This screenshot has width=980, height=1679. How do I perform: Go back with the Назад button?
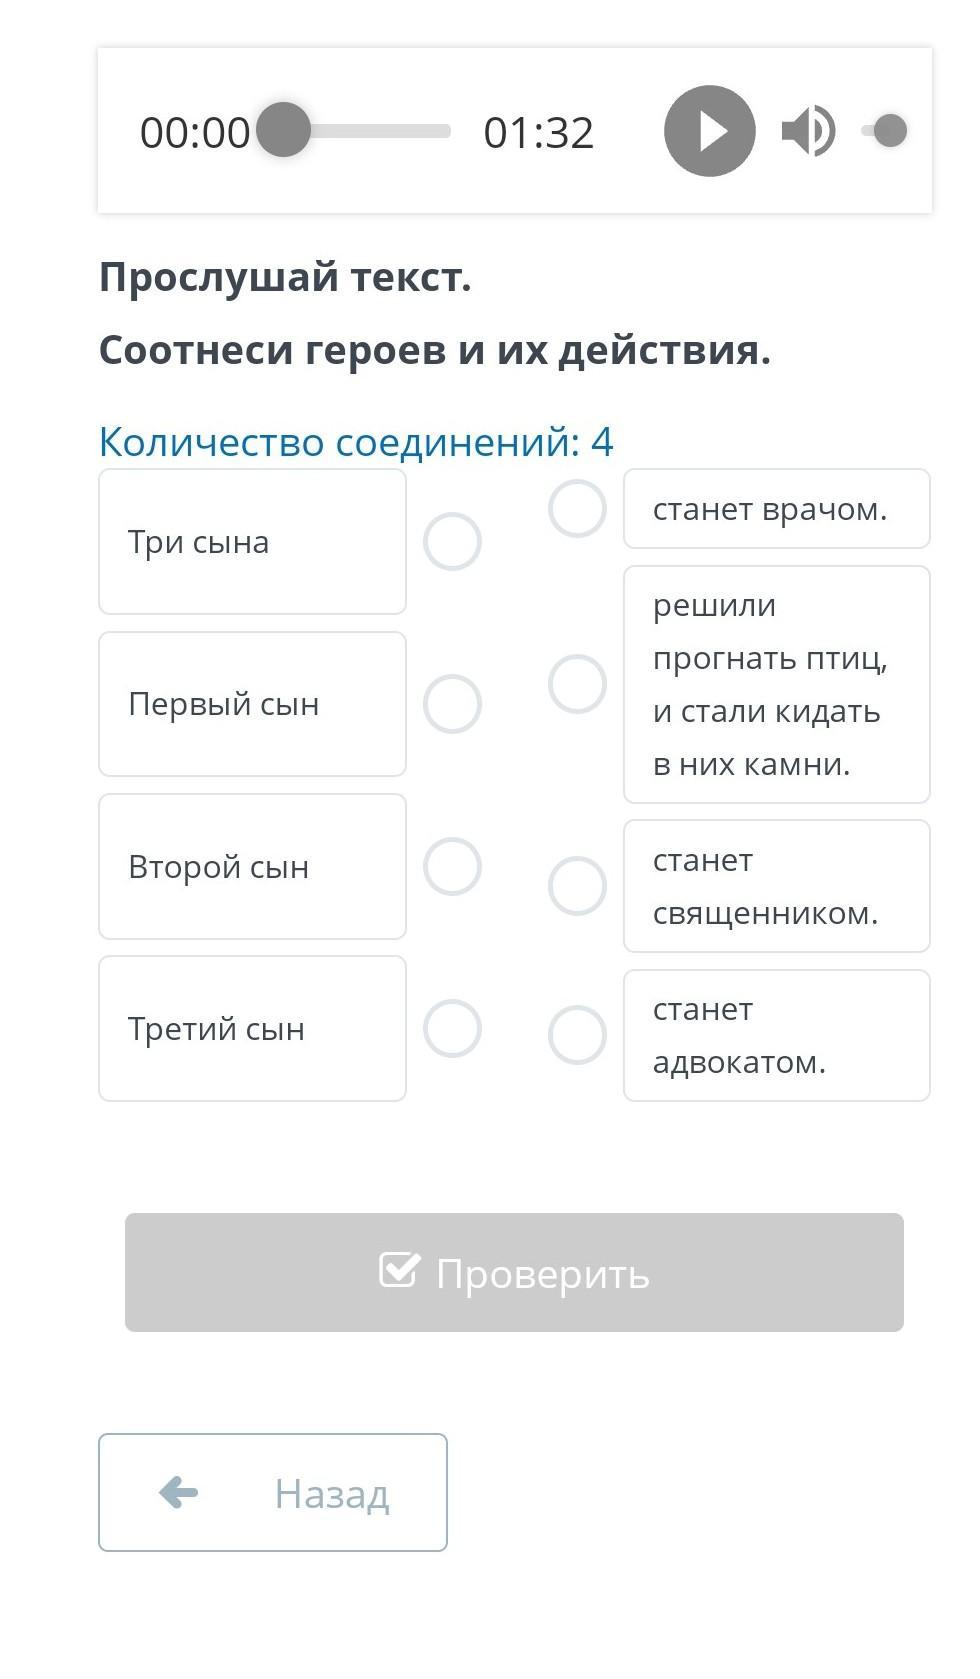click(273, 1492)
